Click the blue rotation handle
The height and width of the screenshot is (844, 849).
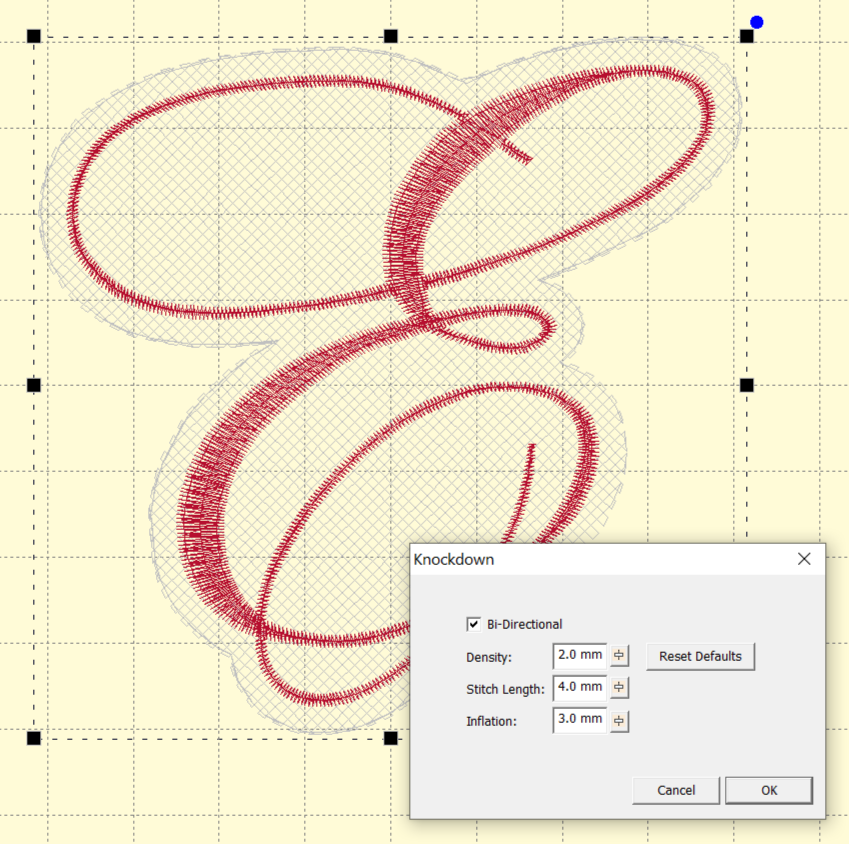coord(757,22)
